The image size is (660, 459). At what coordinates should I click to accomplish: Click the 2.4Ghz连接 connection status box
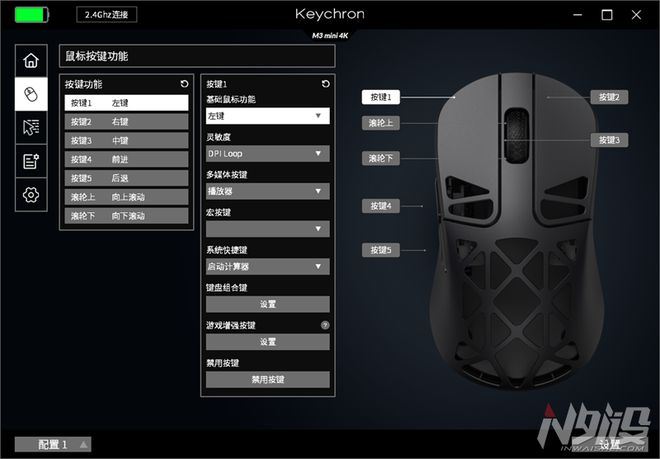pyautogui.click(x=106, y=15)
